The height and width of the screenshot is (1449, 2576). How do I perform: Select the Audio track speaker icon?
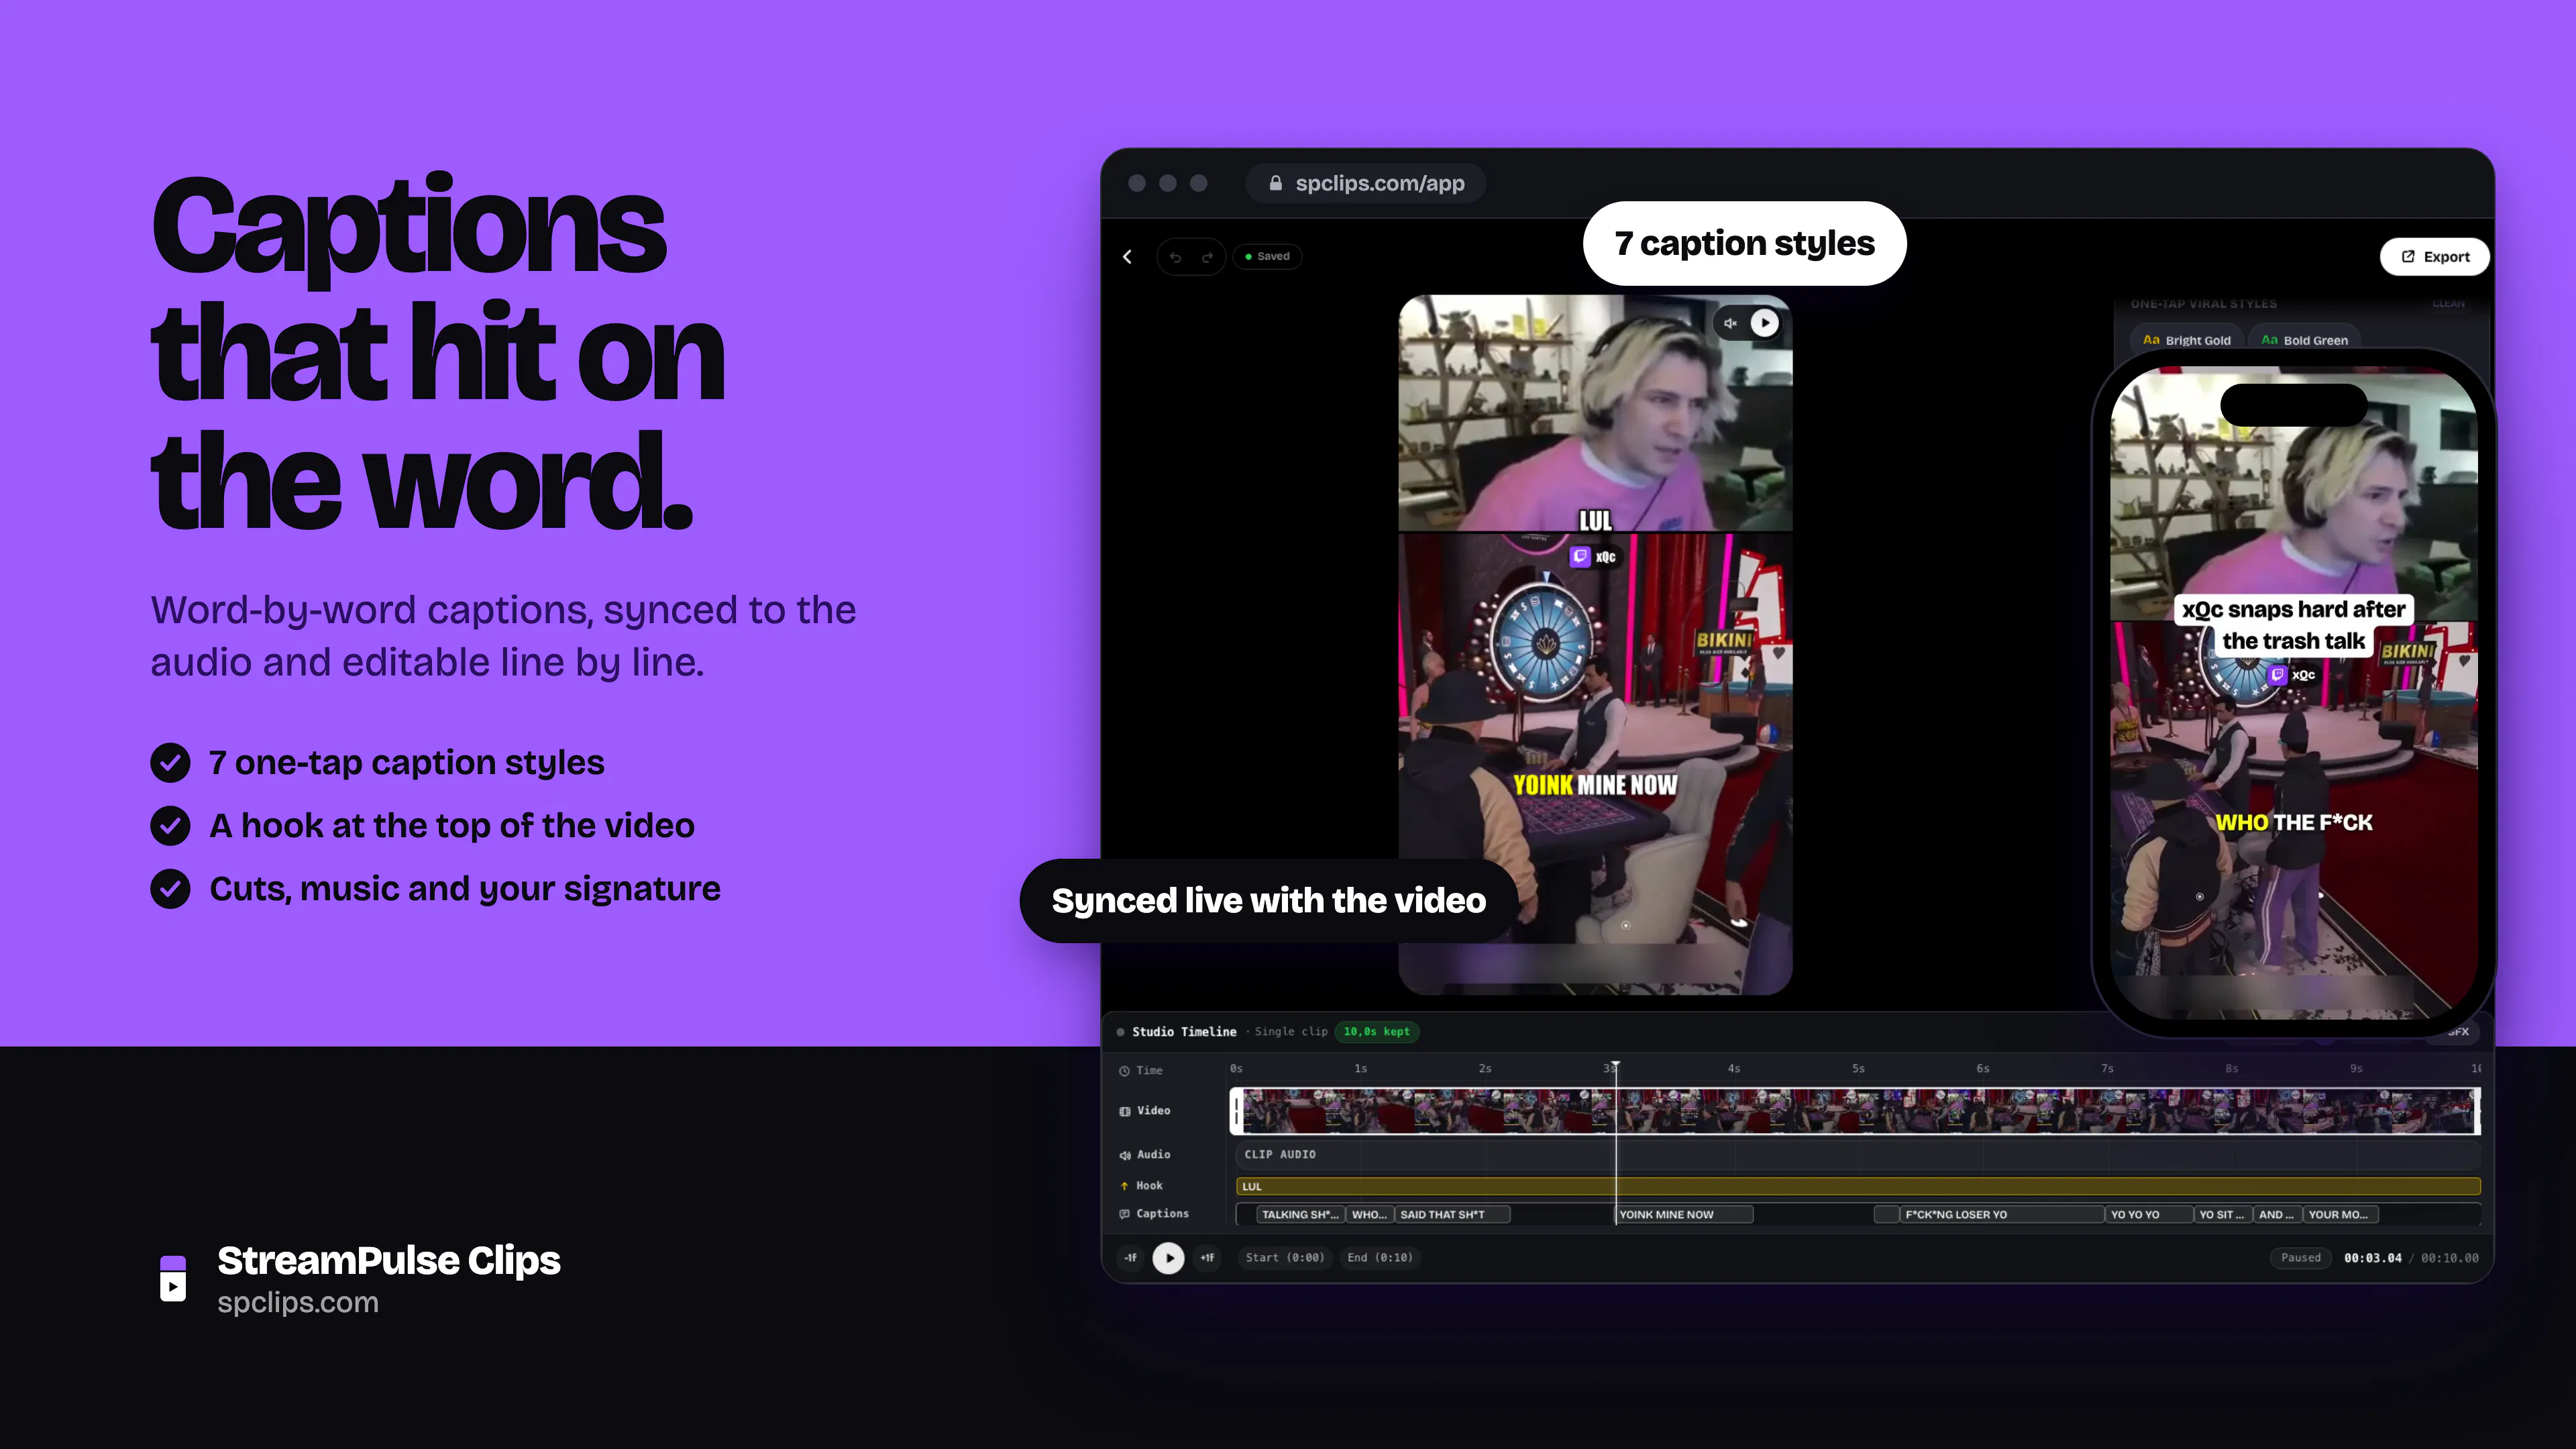1124,1155
